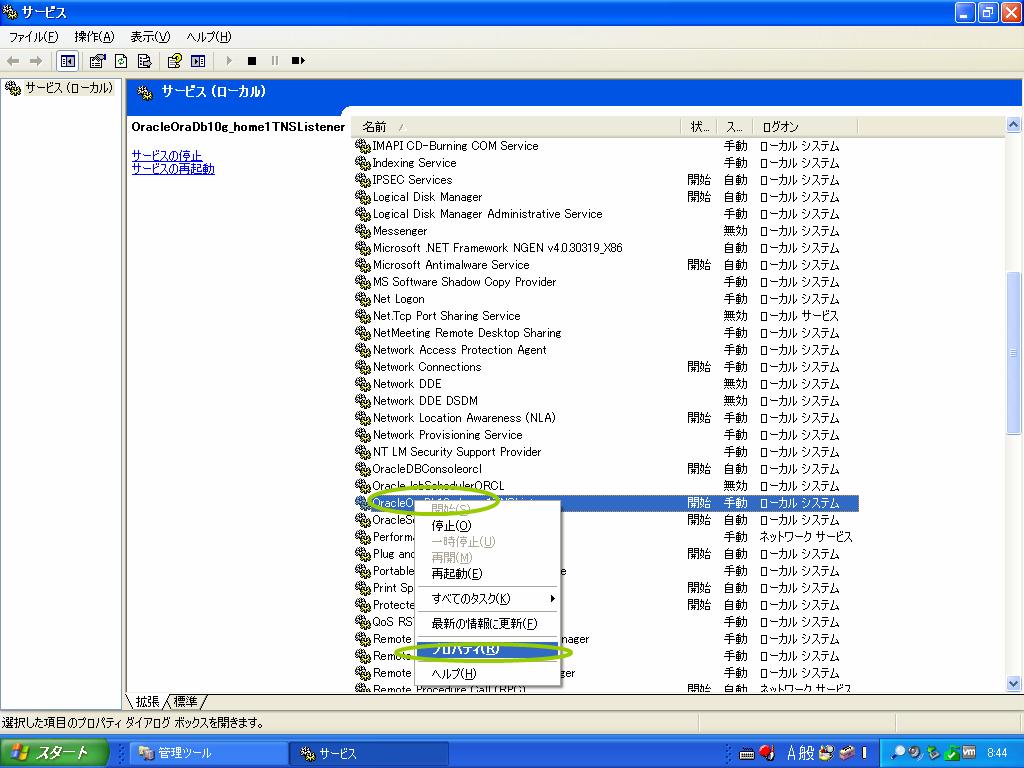The width and height of the screenshot is (1024, 768).
Task: Select Microsoft Antimalware Service
Action: [451, 264]
